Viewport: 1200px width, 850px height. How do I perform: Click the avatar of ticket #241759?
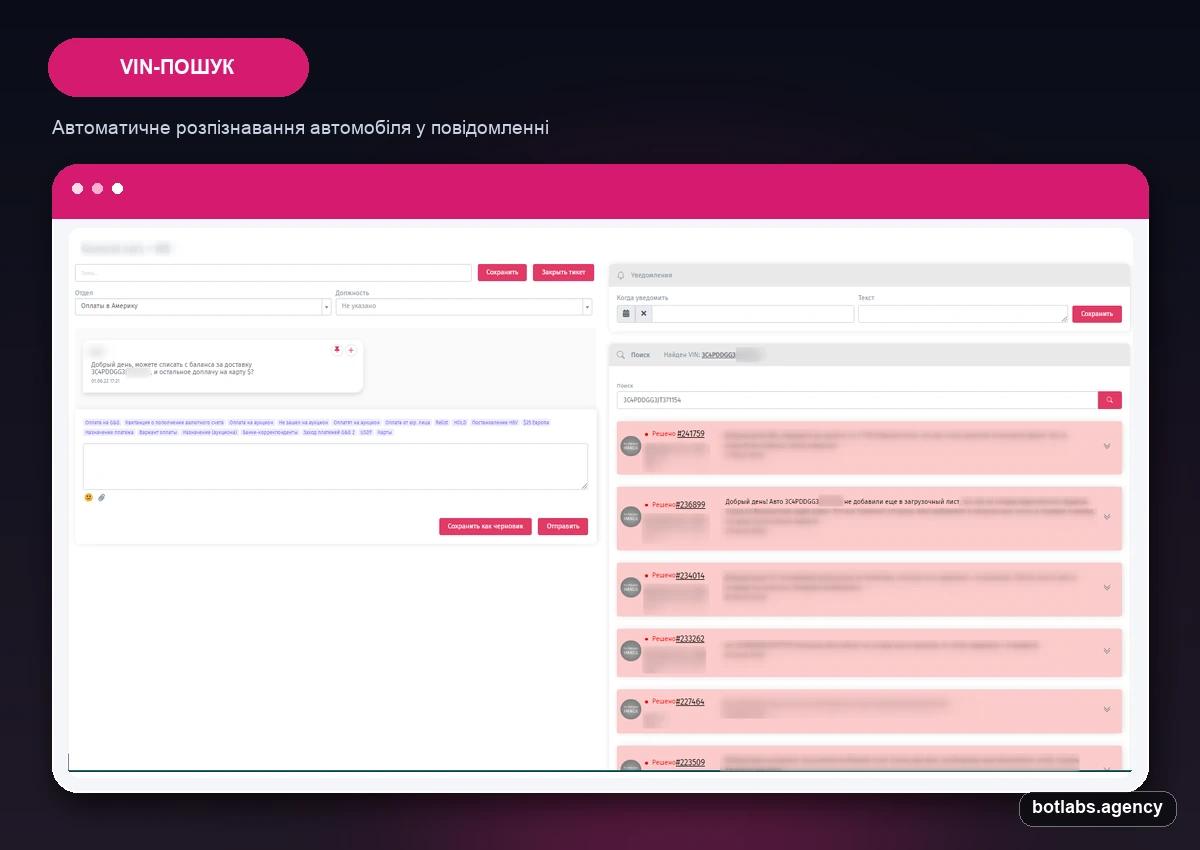(x=631, y=447)
